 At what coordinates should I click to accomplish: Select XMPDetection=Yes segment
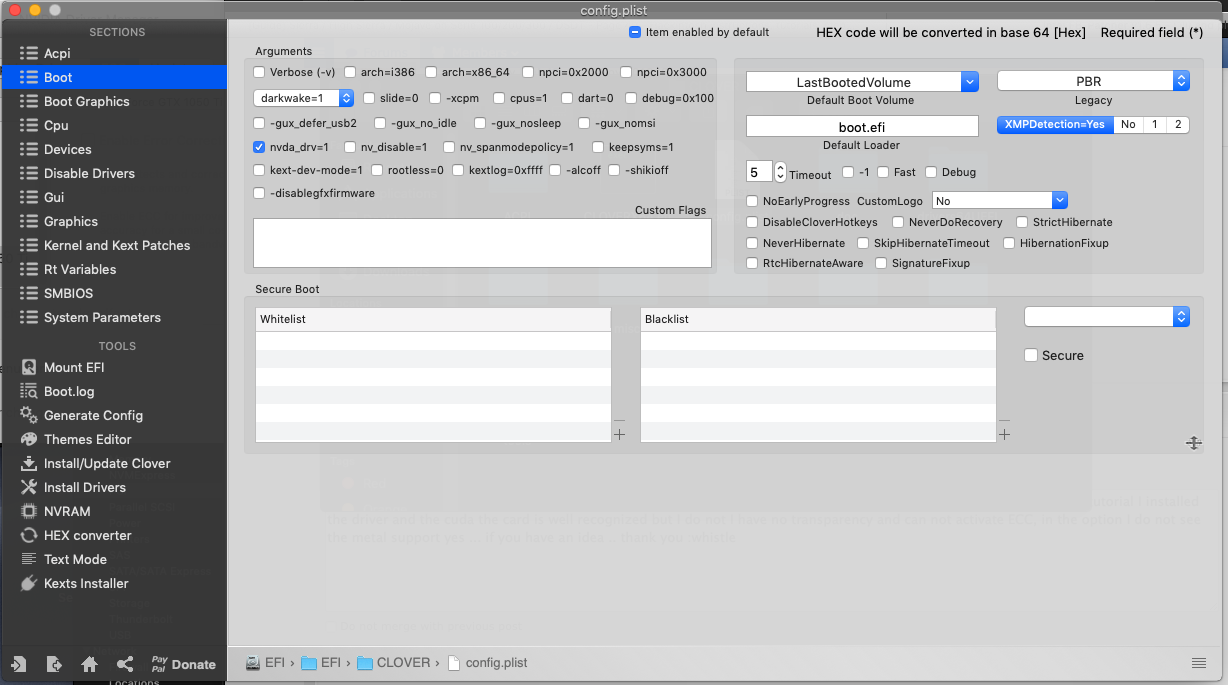coord(1054,125)
